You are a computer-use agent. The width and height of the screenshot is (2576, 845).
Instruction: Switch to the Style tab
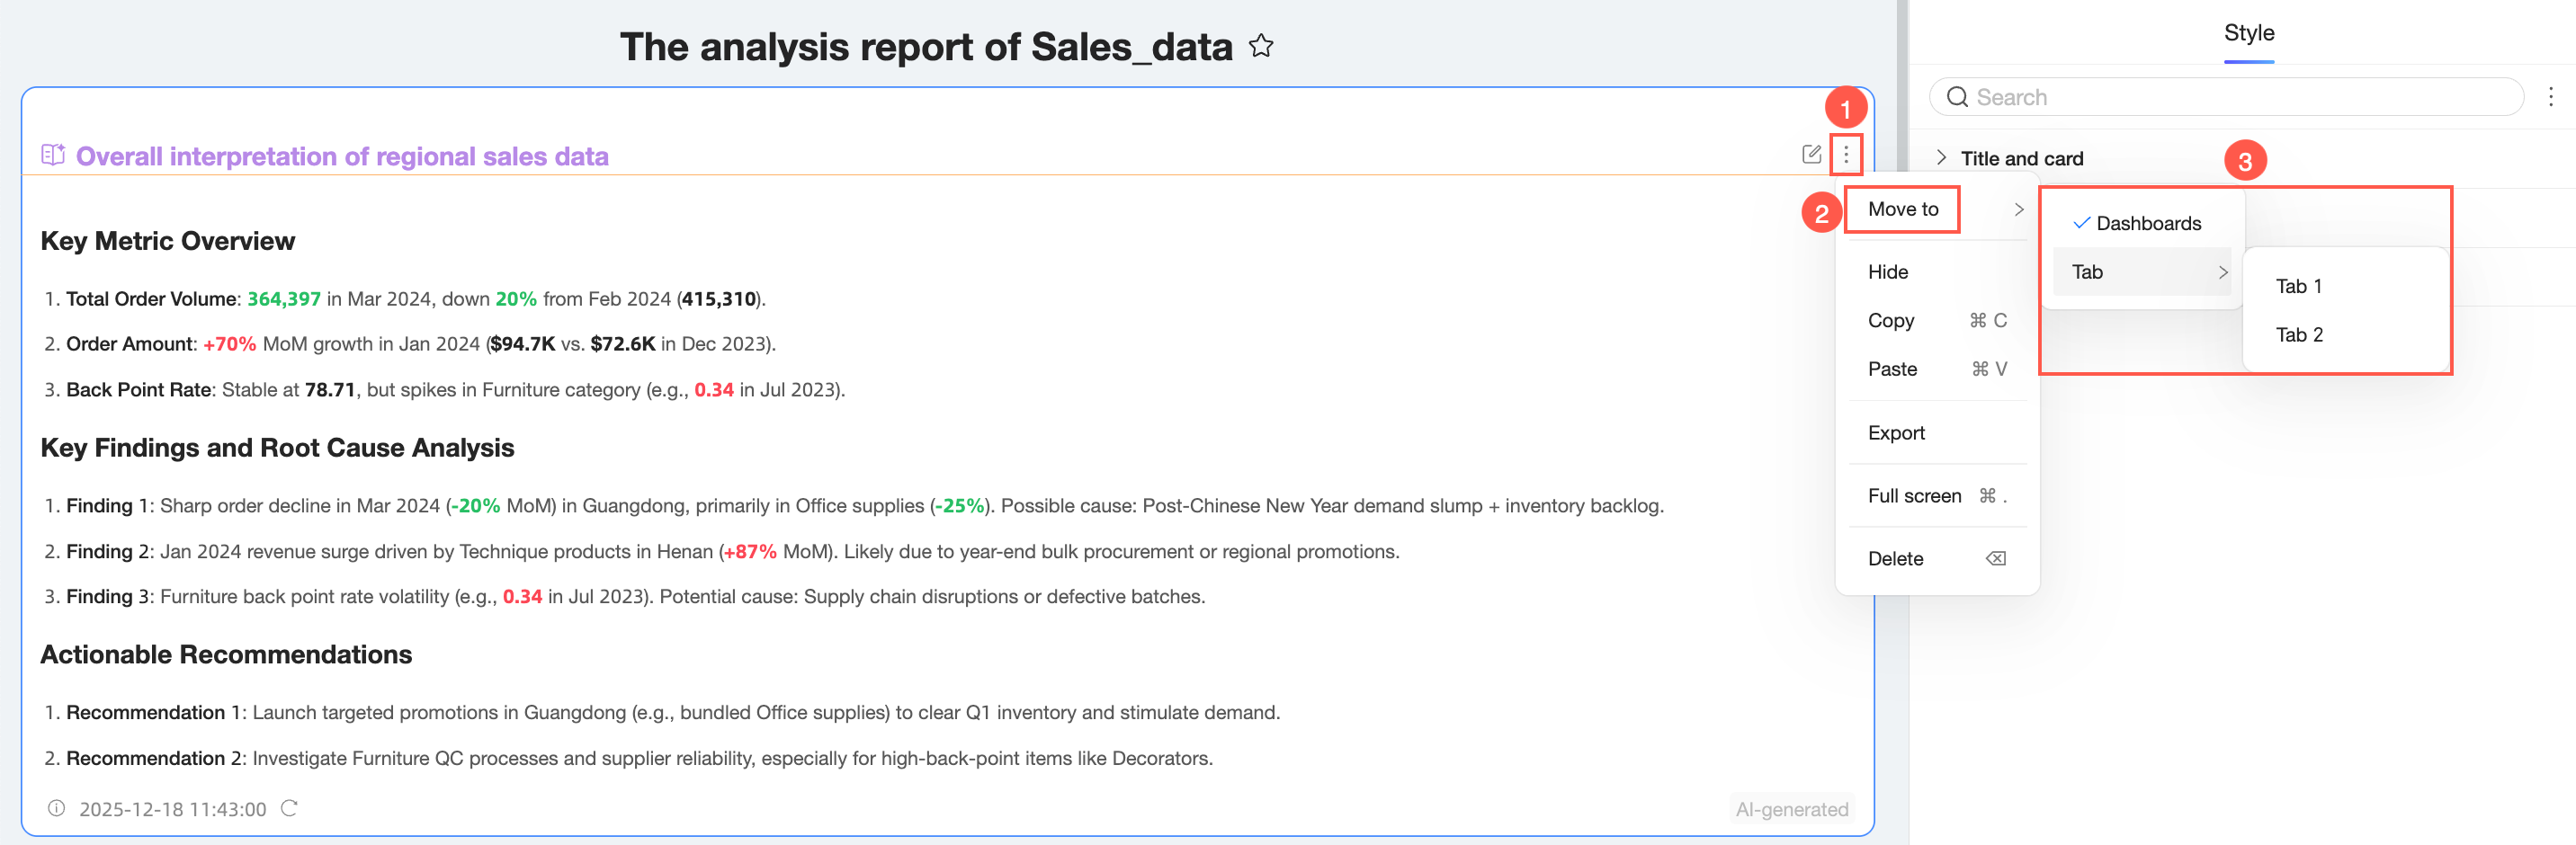coord(2248,33)
